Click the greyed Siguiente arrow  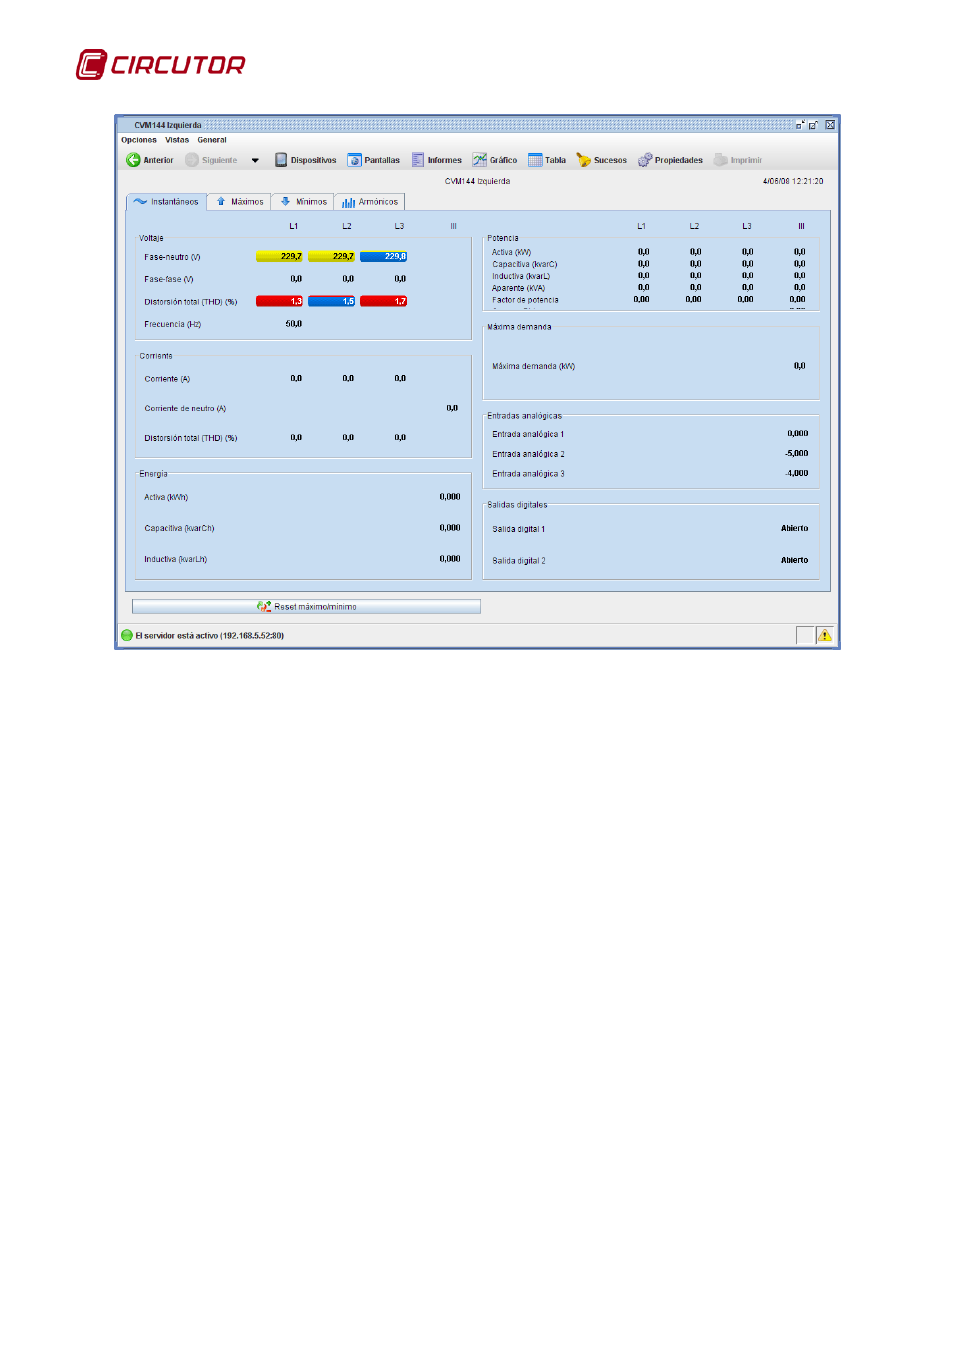(x=212, y=160)
